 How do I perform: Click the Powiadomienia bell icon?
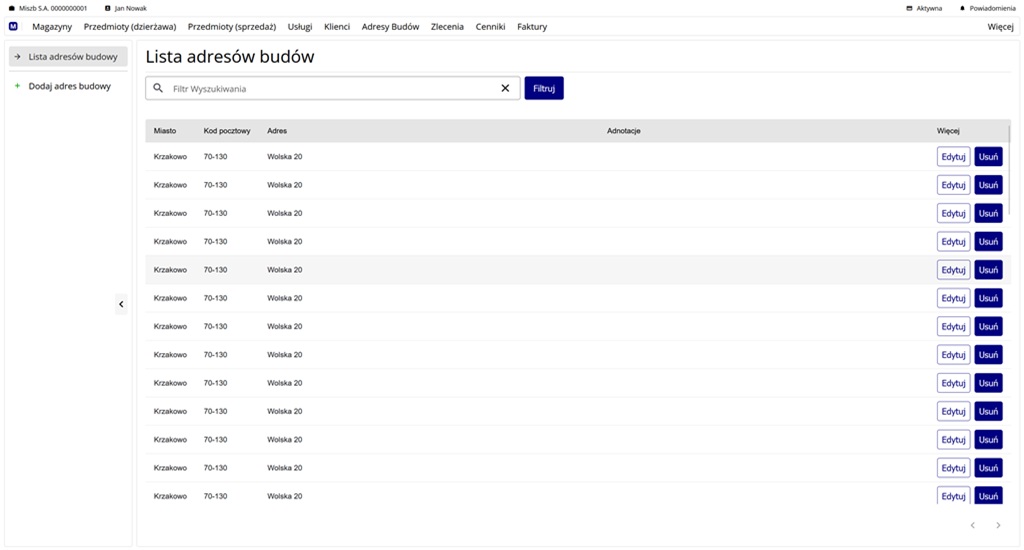tap(962, 8)
